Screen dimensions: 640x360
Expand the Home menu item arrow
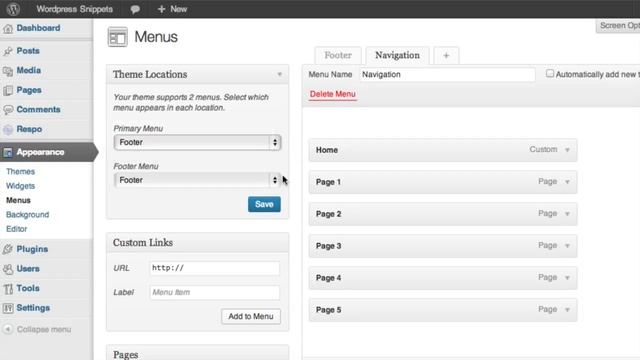[x=567, y=150]
